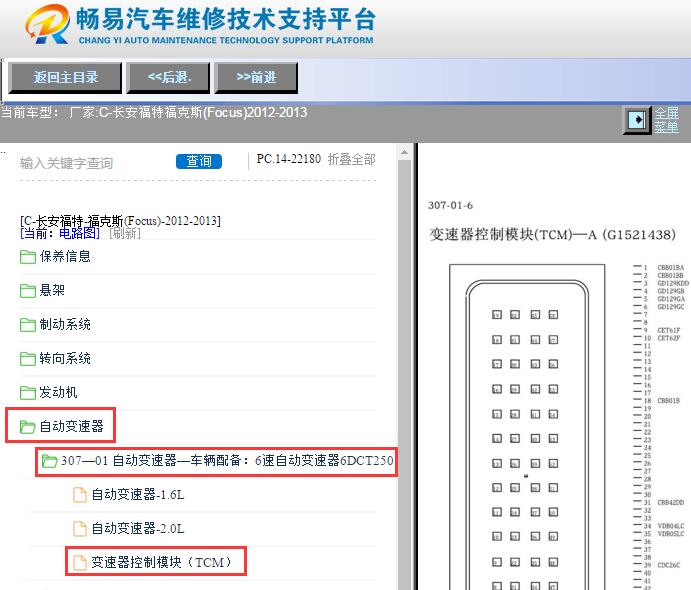Expand the 保养信息 folder

tap(65, 256)
